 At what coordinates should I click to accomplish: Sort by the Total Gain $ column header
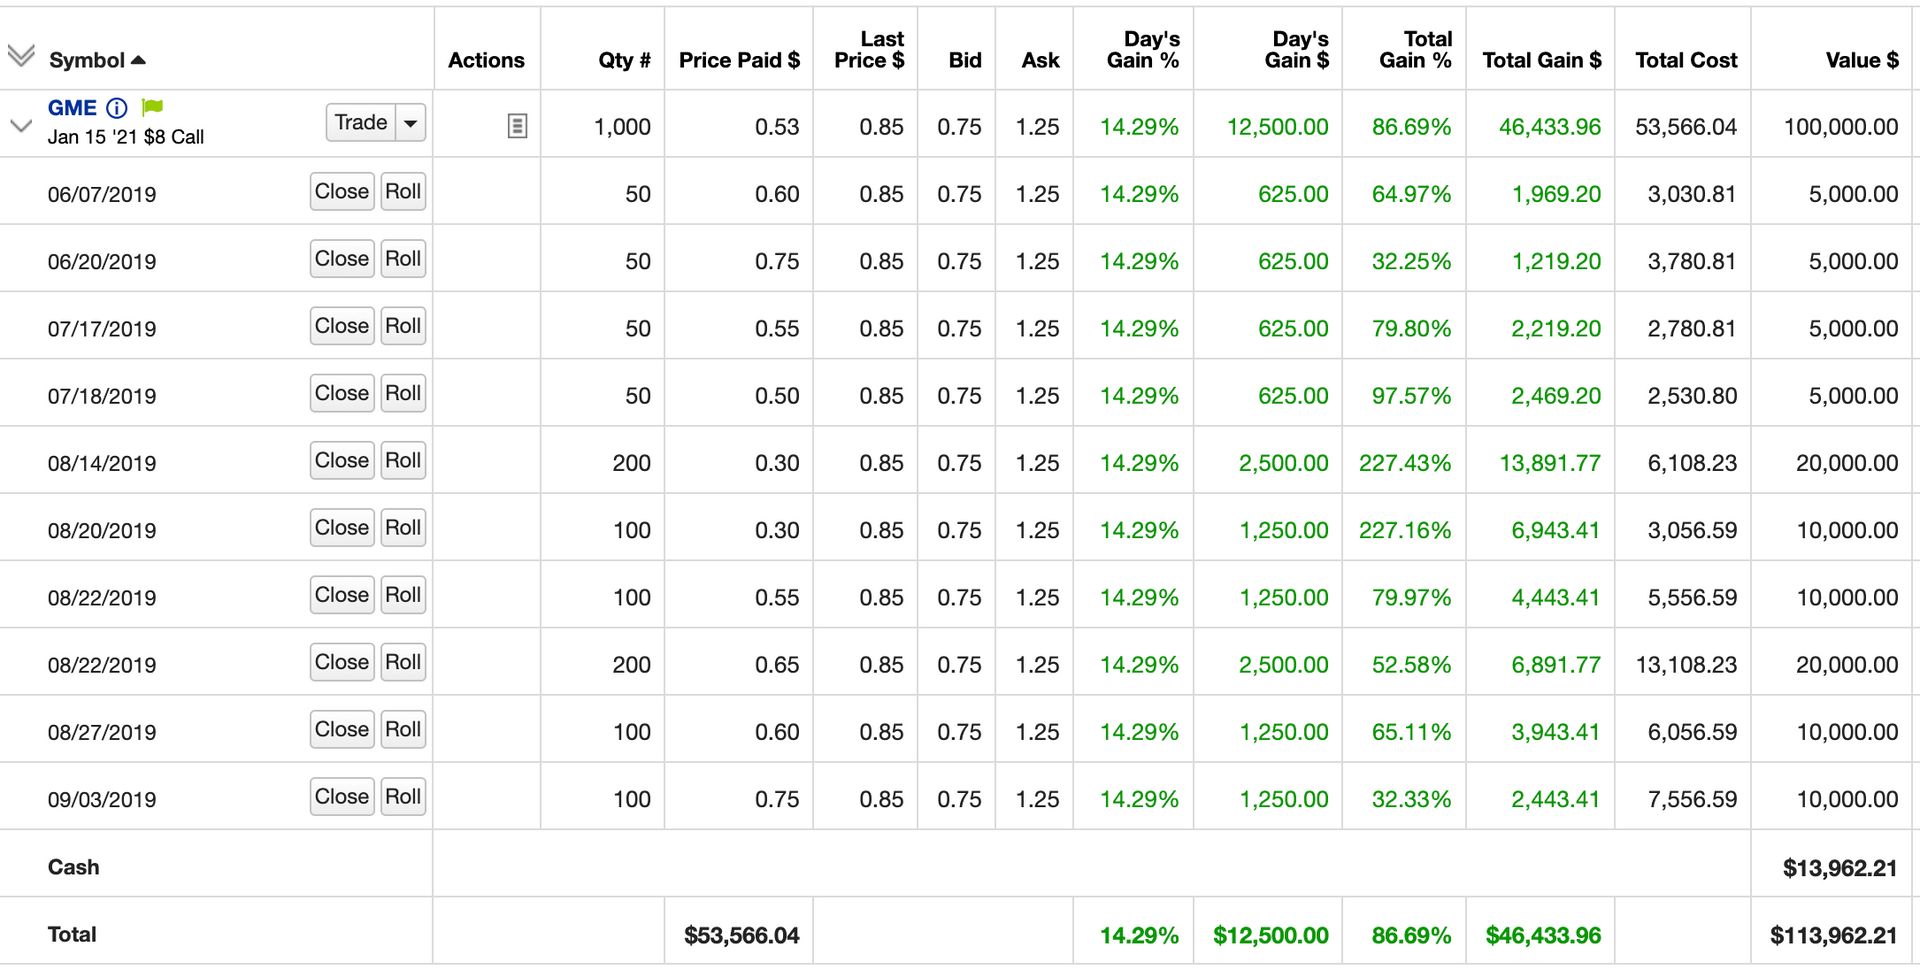point(1541,60)
